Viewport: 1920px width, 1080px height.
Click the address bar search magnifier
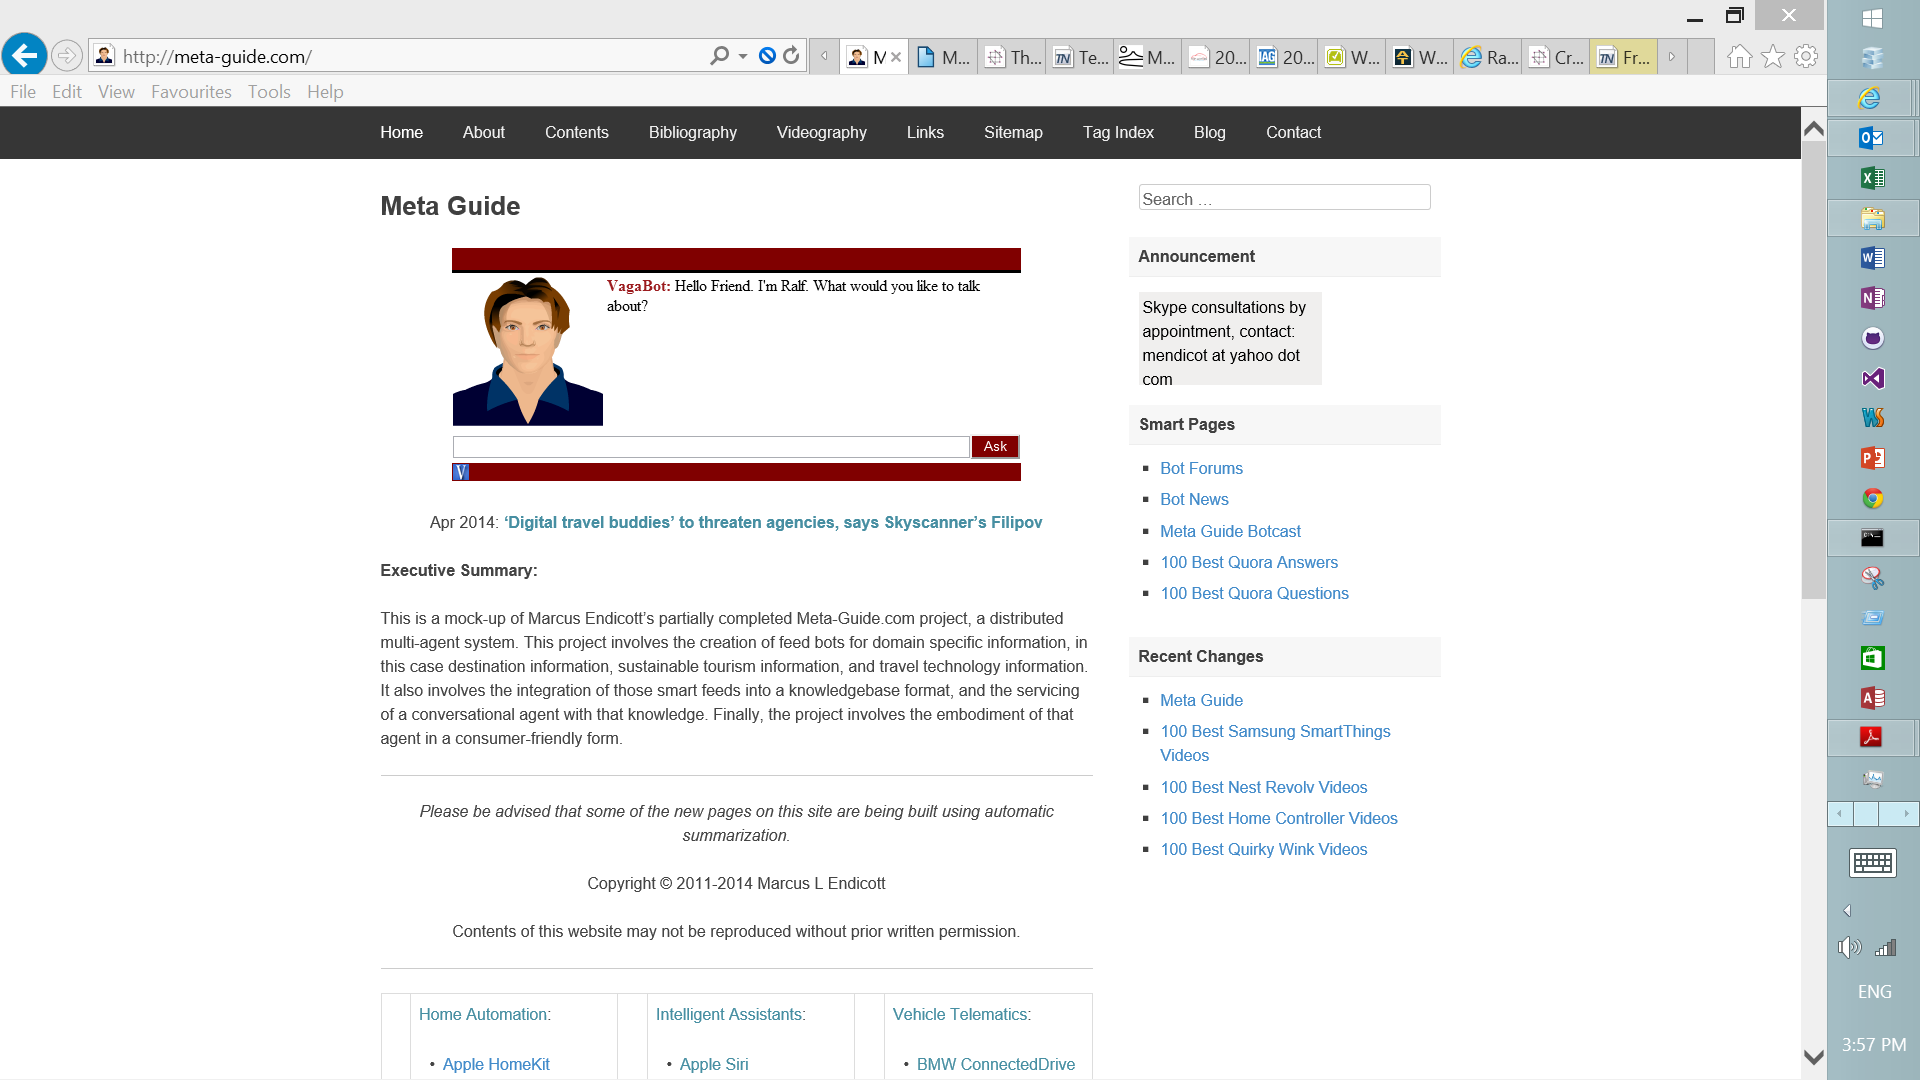tap(719, 56)
